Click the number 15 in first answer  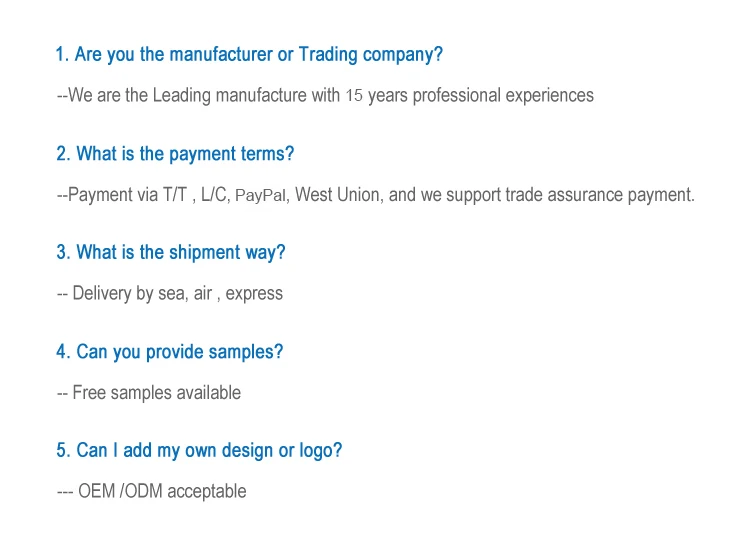[x=354, y=96]
